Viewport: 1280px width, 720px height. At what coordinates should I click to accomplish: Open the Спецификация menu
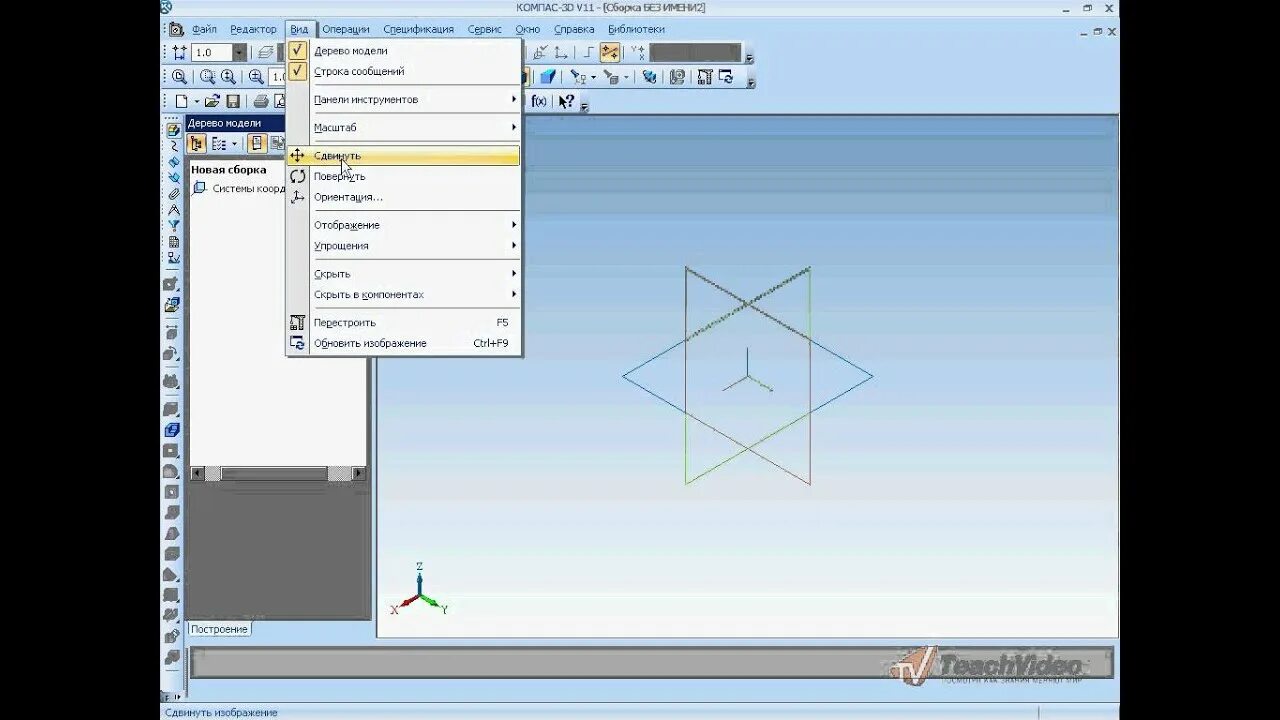pos(418,29)
